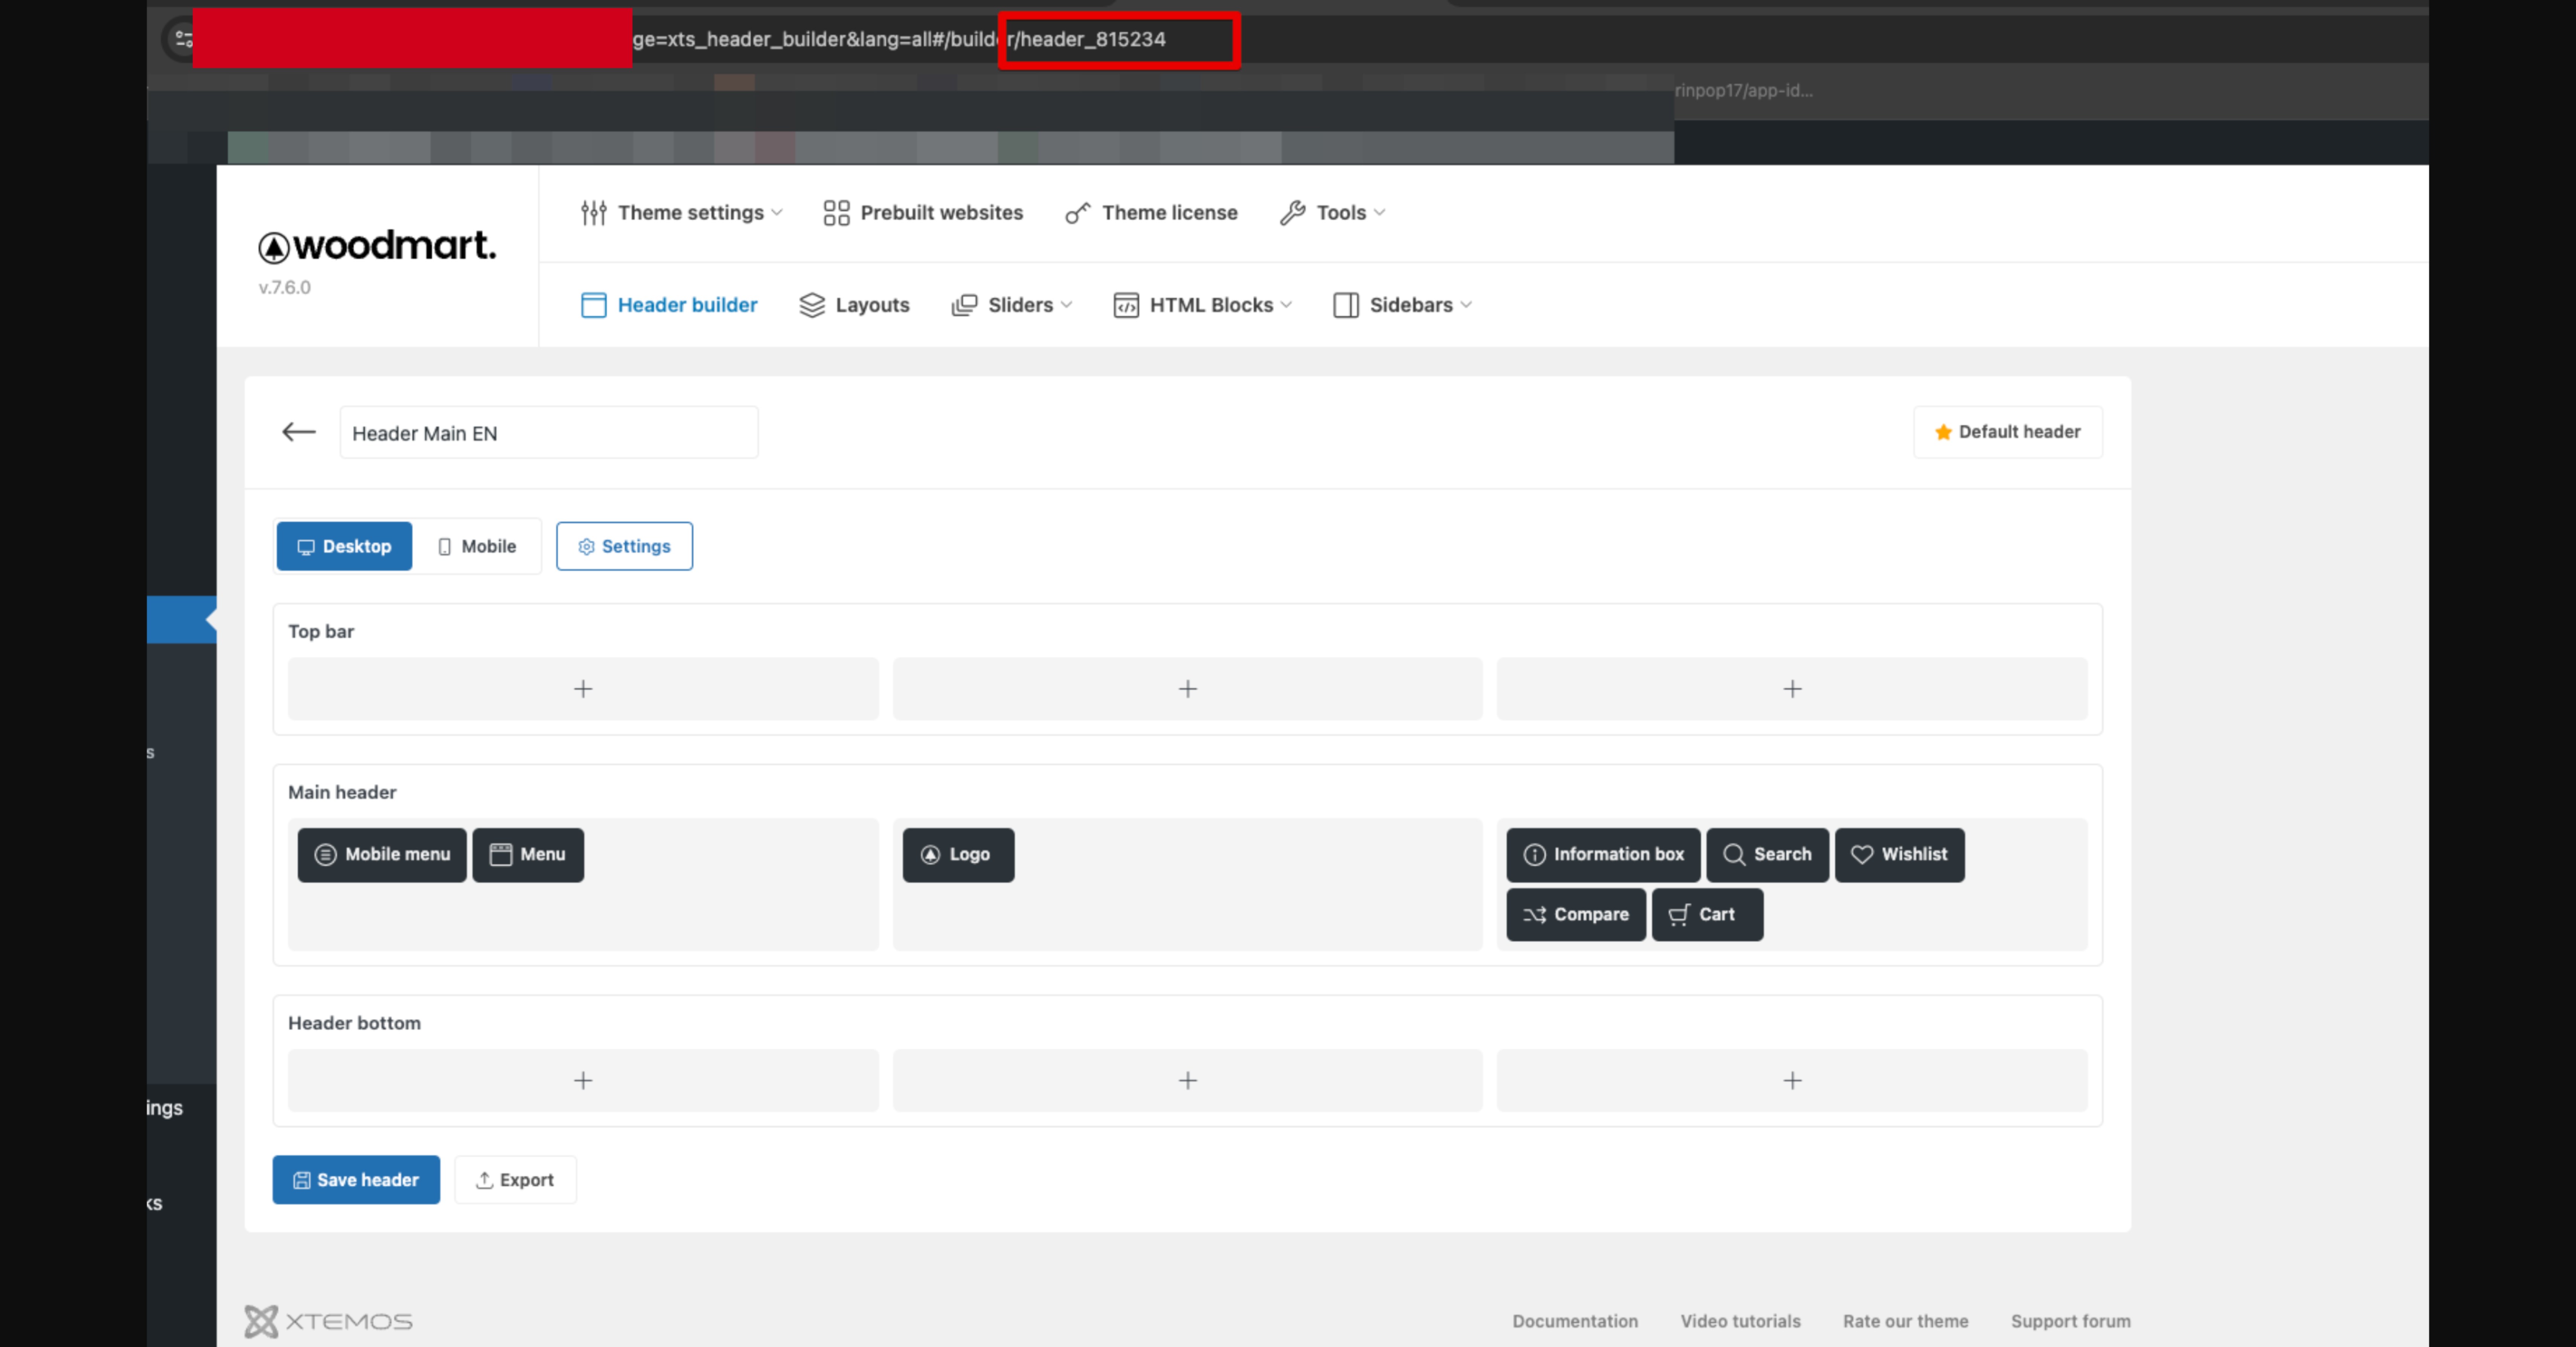Screen dimensions: 2576x1347
Task: Click the Sliders icon
Action: (x=964, y=305)
